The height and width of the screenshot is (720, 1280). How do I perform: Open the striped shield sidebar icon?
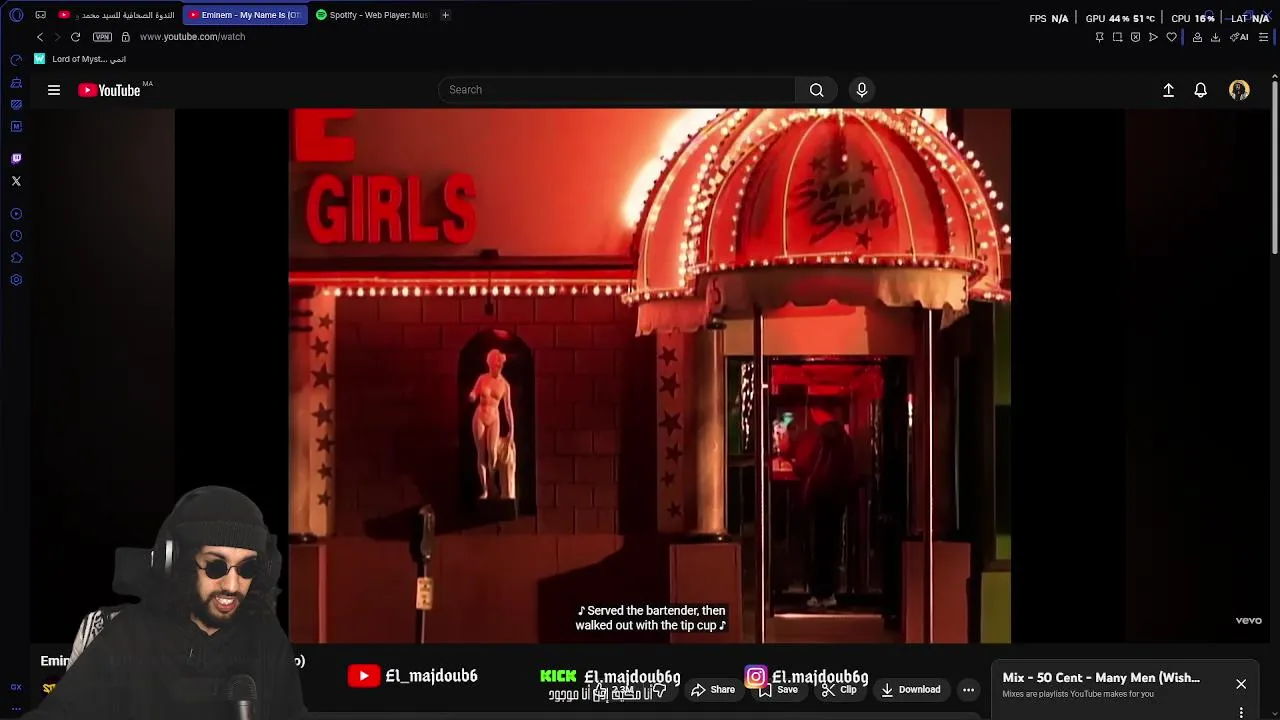click(16, 105)
